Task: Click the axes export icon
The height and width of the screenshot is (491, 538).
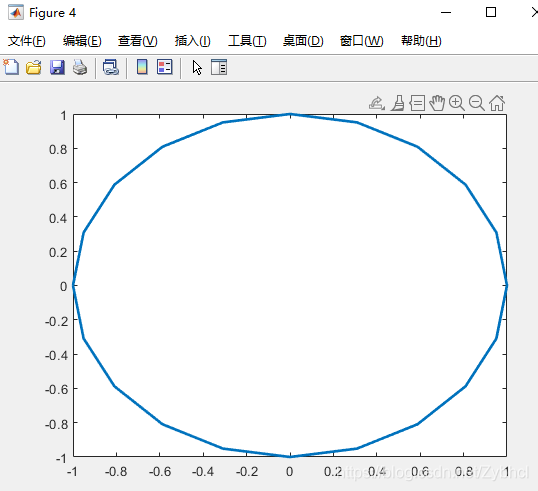Action: pyautogui.click(x=376, y=103)
